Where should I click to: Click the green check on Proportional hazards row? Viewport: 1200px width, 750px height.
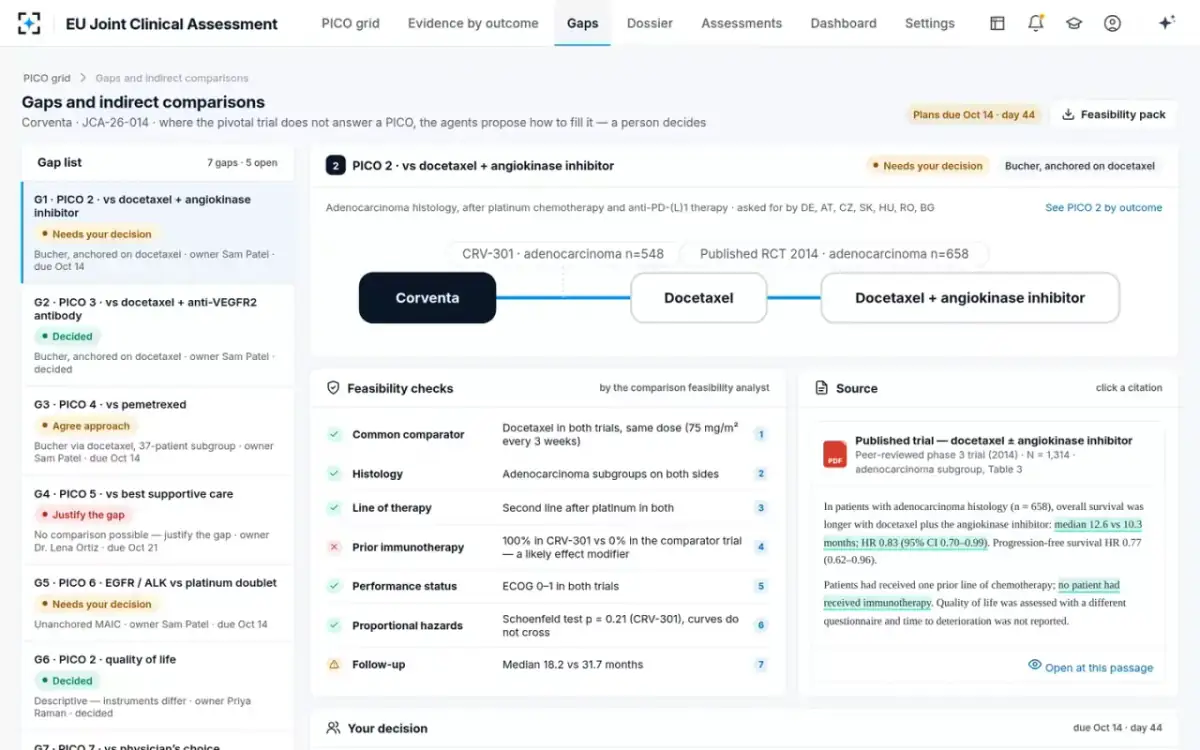(334, 625)
